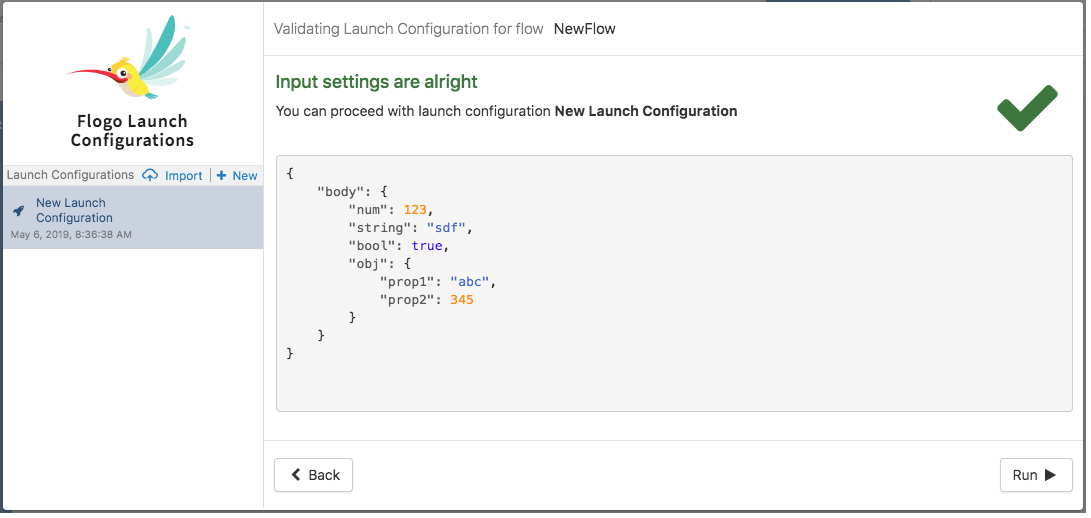Click the cloud upload icon beside Import
The image size is (1091, 518).
coord(150,175)
